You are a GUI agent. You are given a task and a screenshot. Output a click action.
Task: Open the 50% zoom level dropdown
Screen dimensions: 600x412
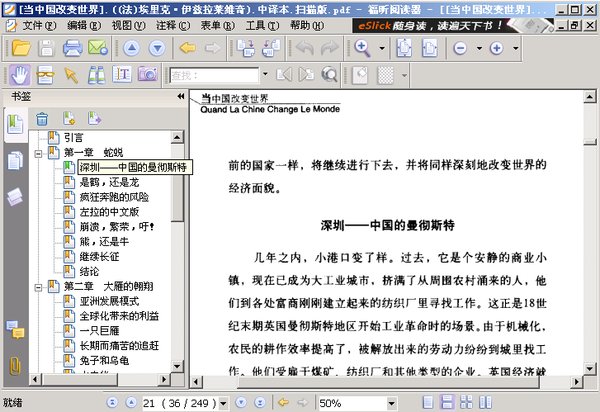pos(391,403)
